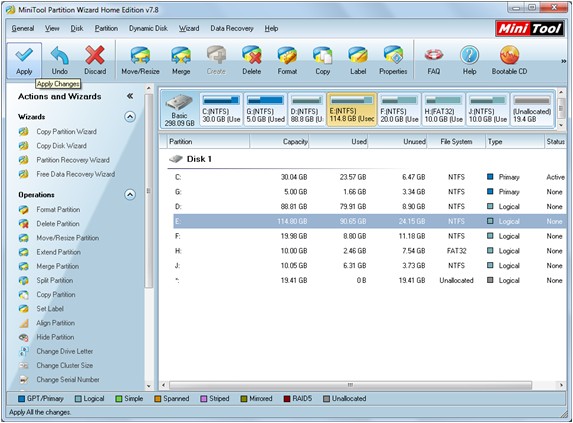Open Help from the toolbar
This screenshot has height=423, width=573.
tap(469, 61)
